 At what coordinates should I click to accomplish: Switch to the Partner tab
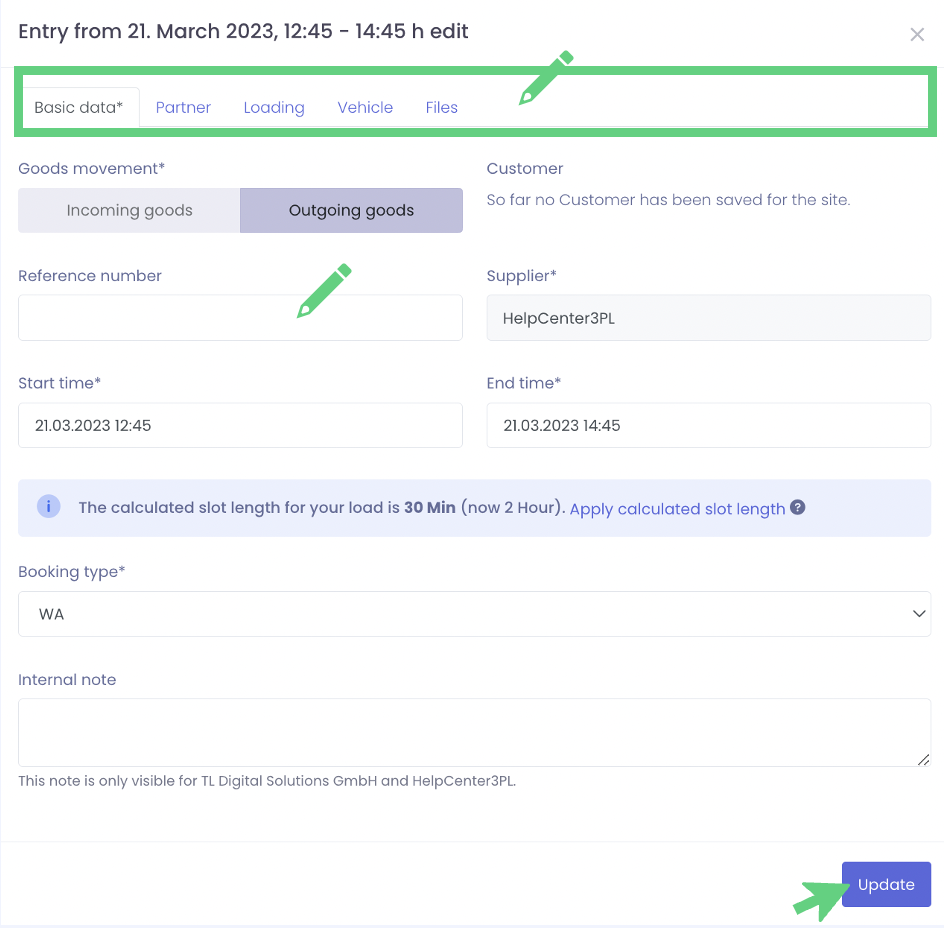tap(183, 107)
